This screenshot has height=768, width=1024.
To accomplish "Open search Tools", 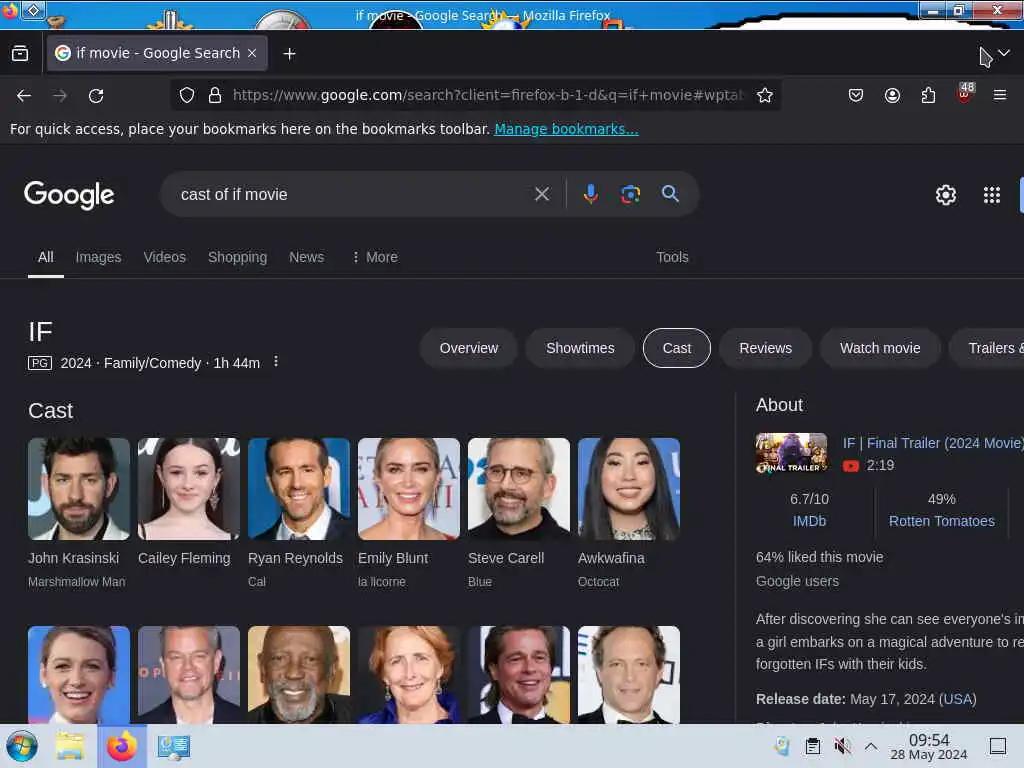I will click(x=672, y=257).
